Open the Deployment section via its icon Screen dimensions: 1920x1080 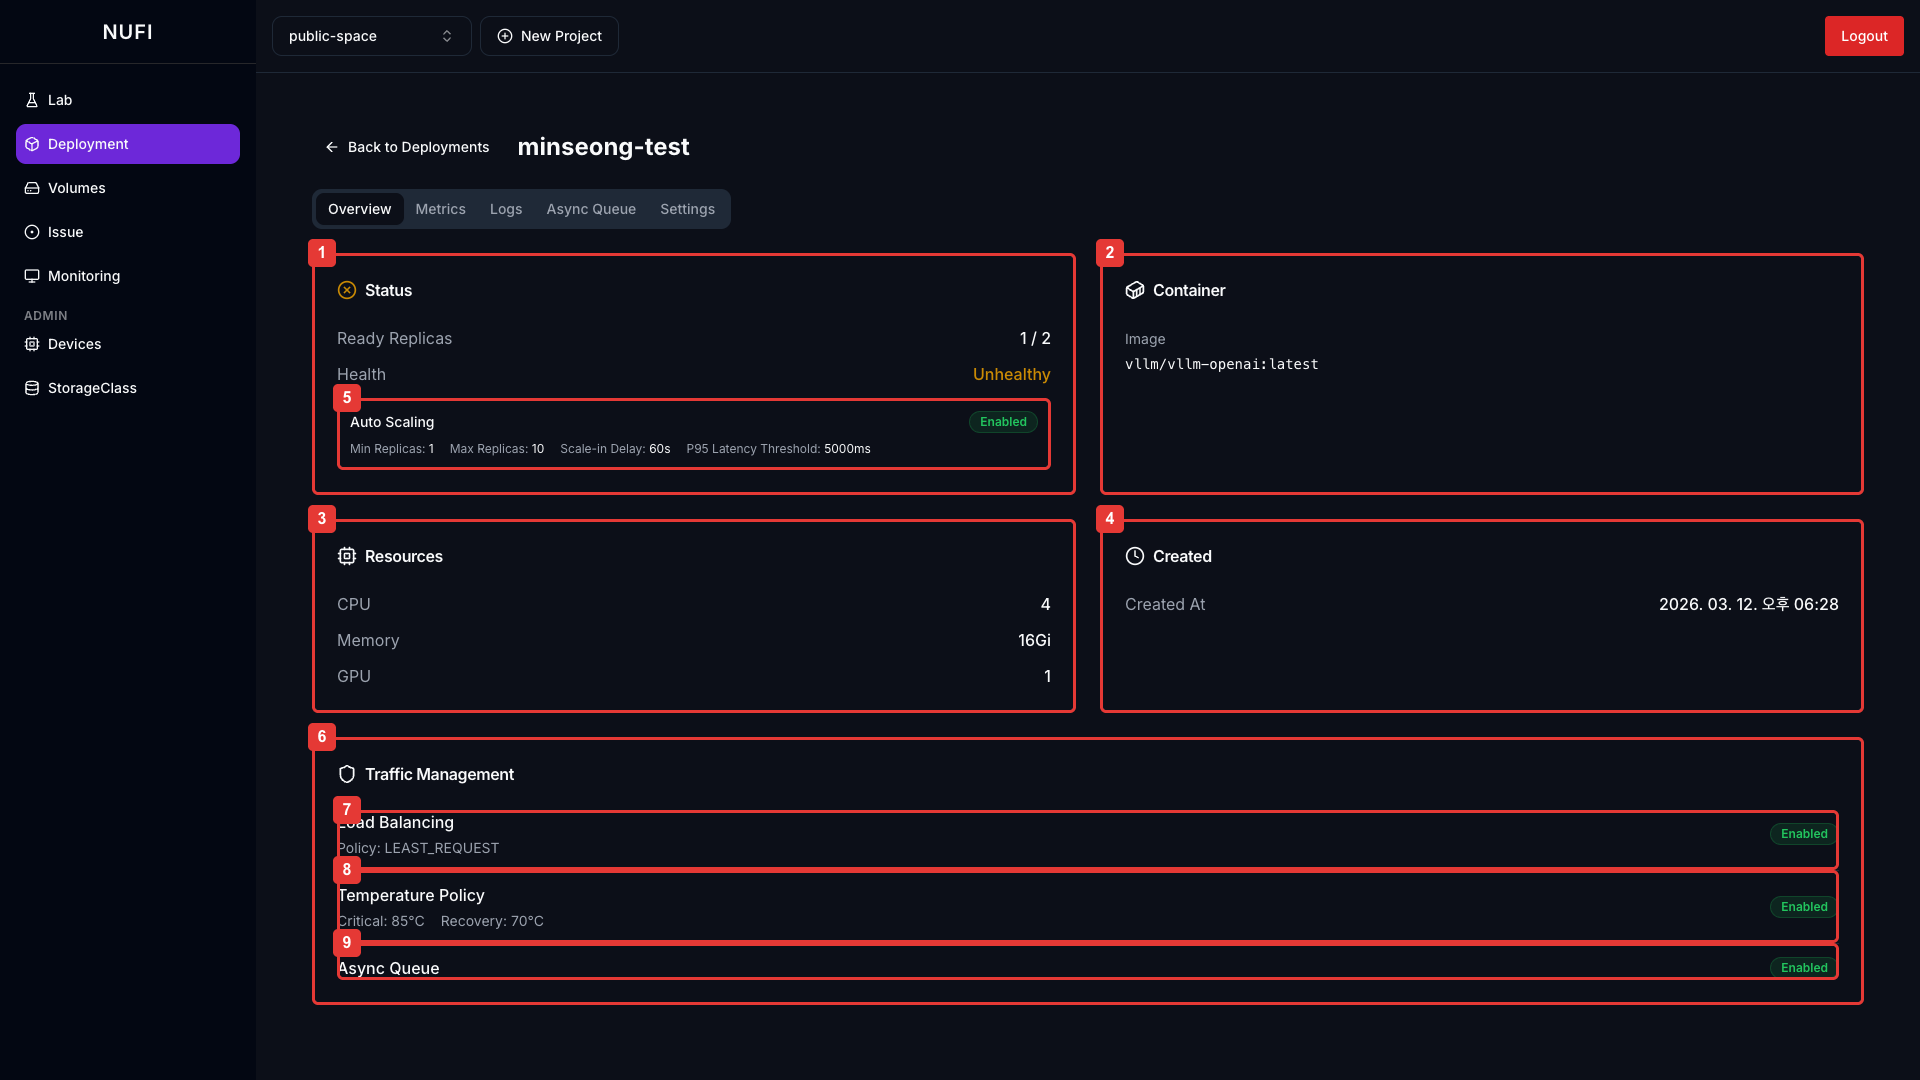click(x=33, y=143)
